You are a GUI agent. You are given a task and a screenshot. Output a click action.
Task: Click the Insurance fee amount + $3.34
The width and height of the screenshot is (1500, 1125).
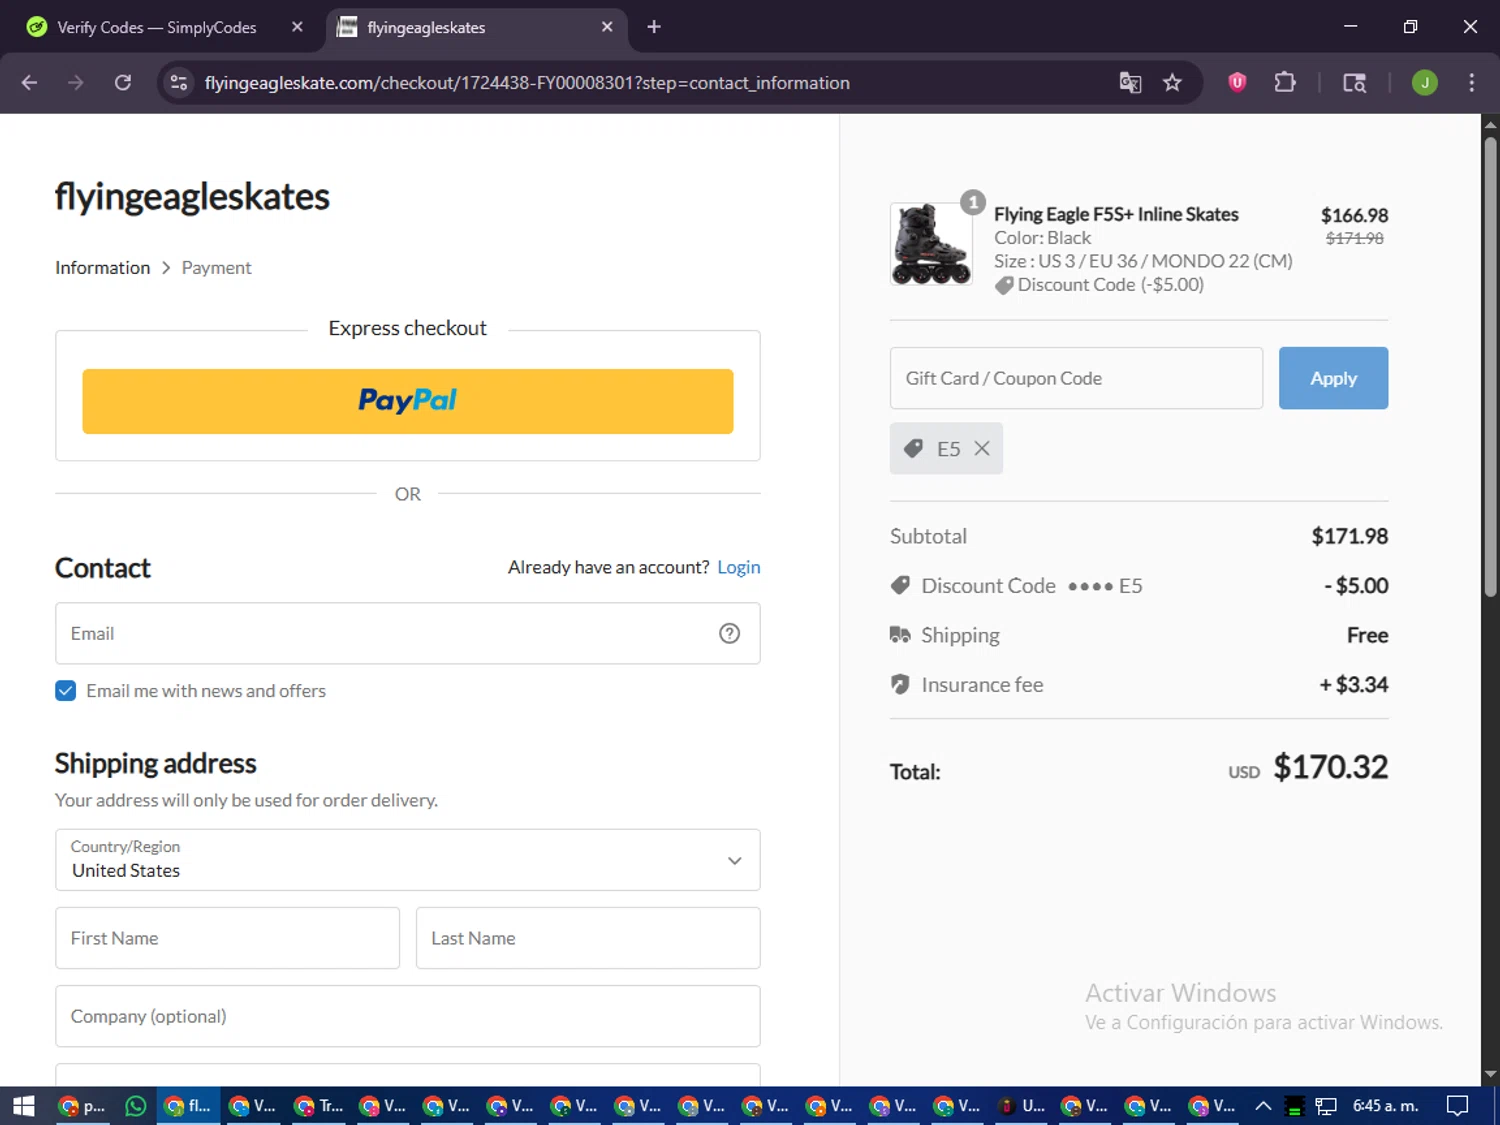pos(1354,685)
